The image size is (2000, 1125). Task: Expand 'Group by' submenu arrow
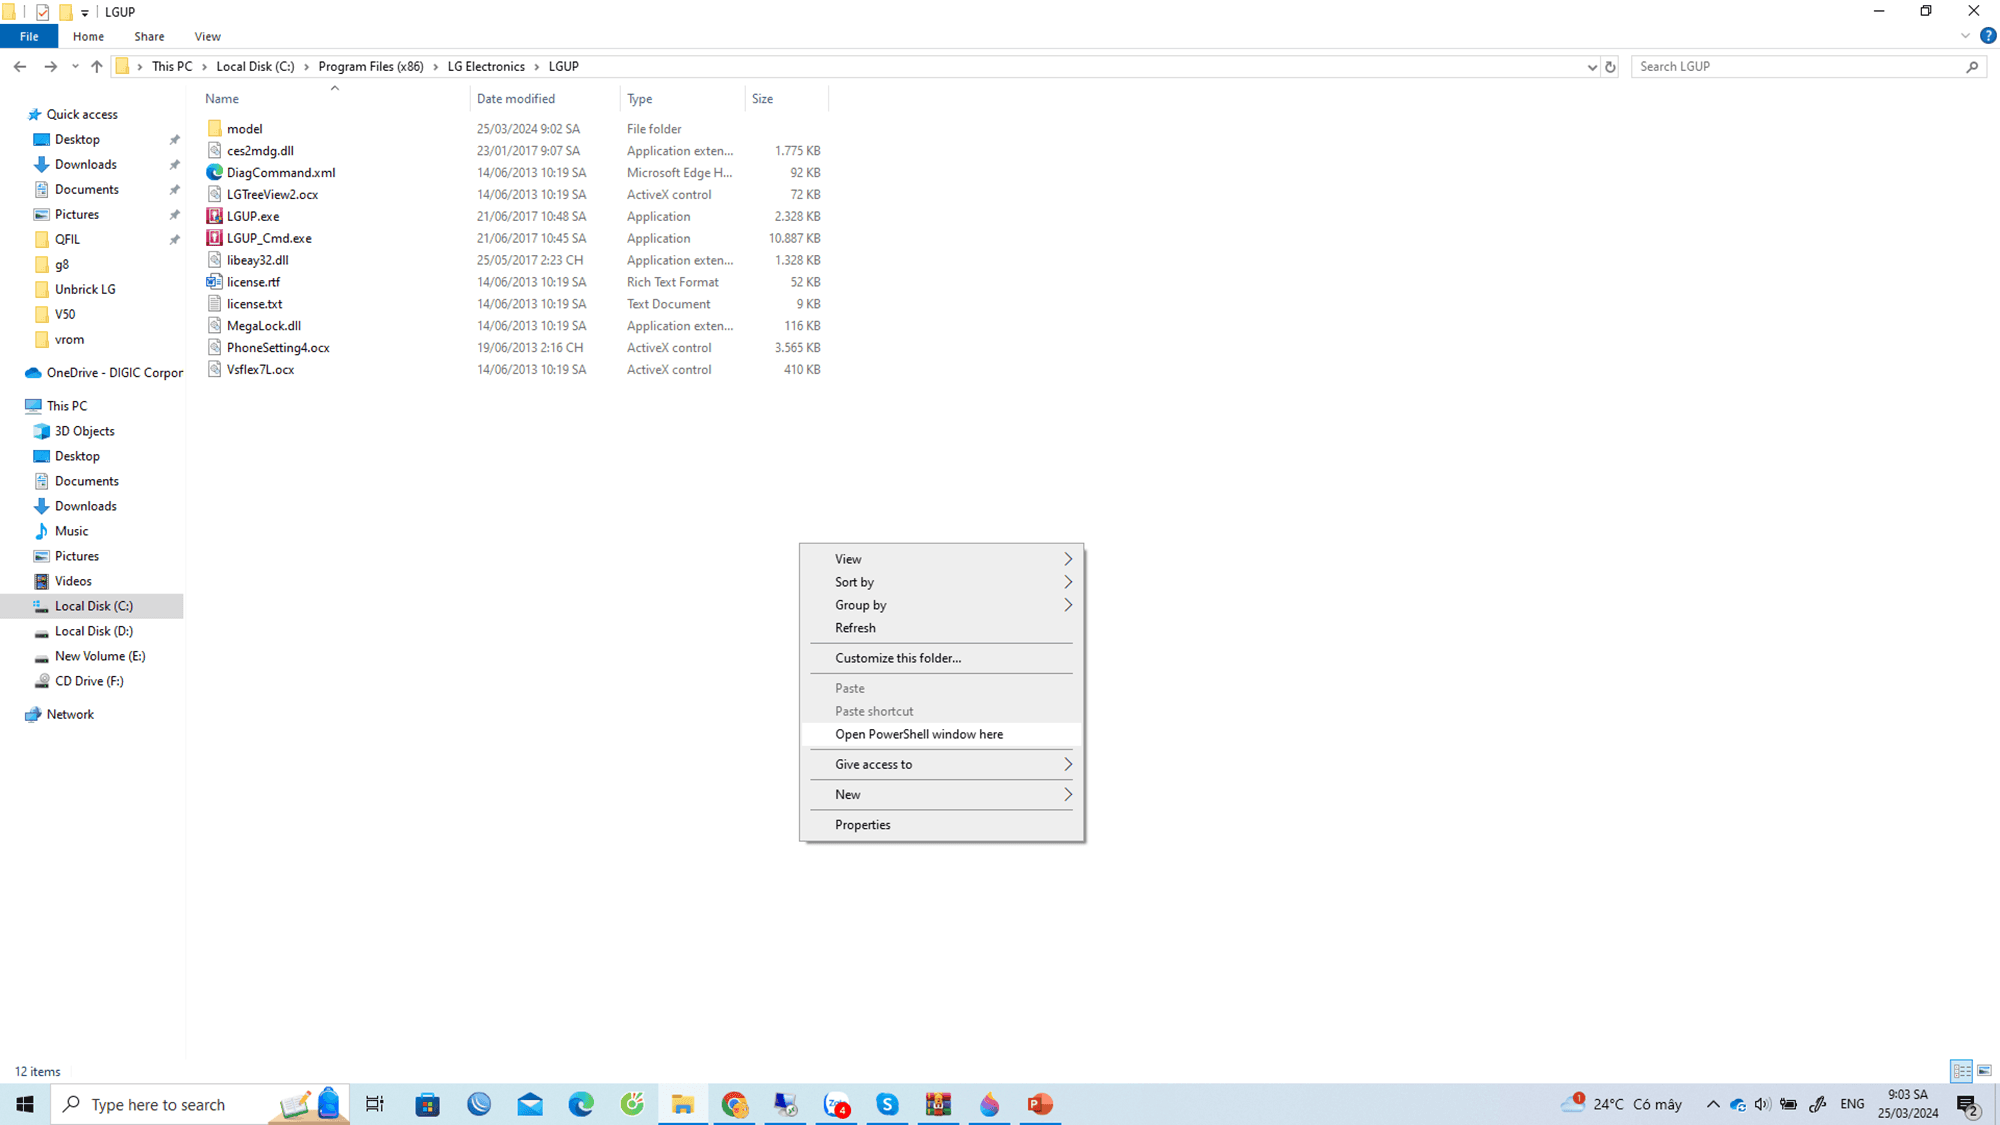1069,604
